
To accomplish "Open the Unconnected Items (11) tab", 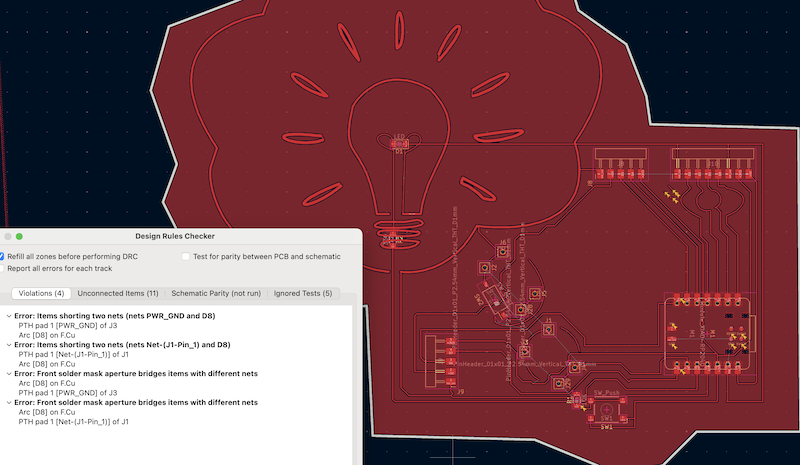I will point(118,293).
